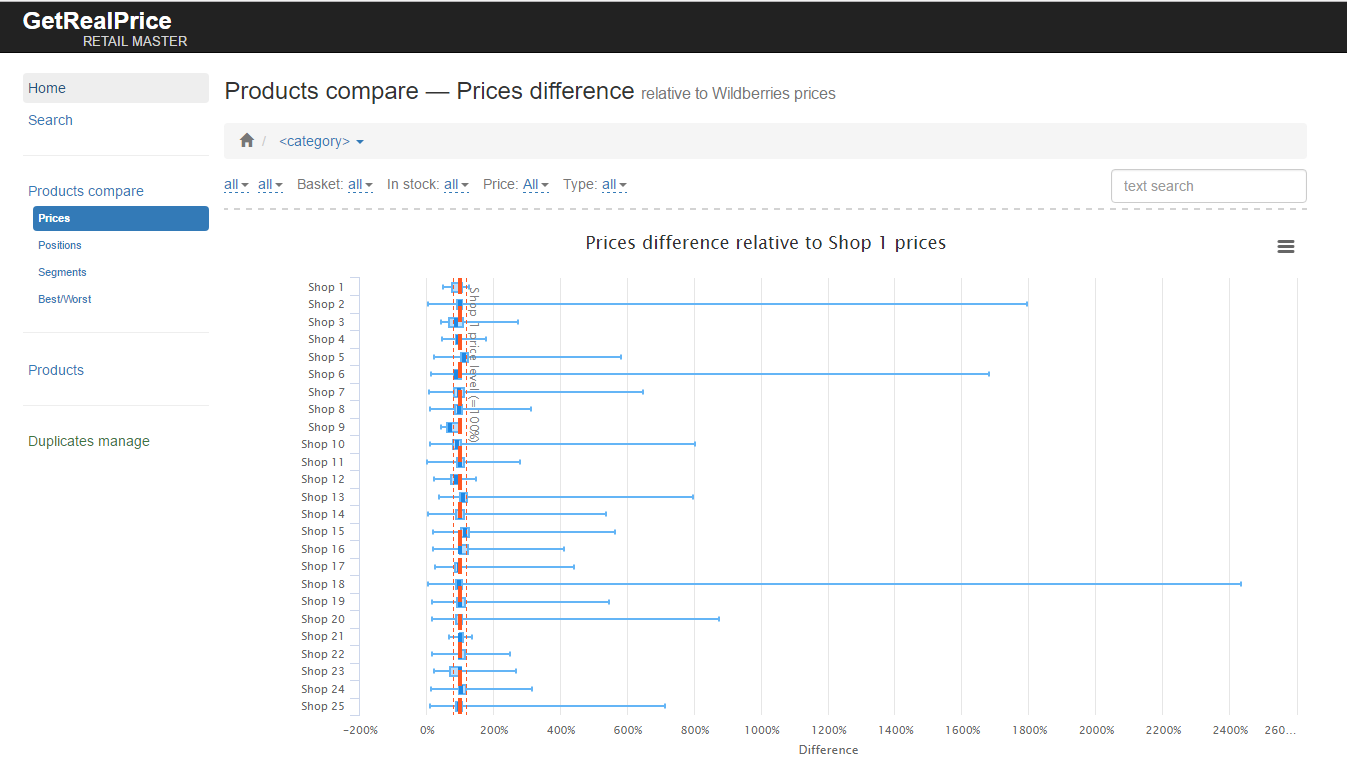The image size is (1347, 777).
Task: Click the Shop 1 axis label
Action: click(x=326, y=287)
